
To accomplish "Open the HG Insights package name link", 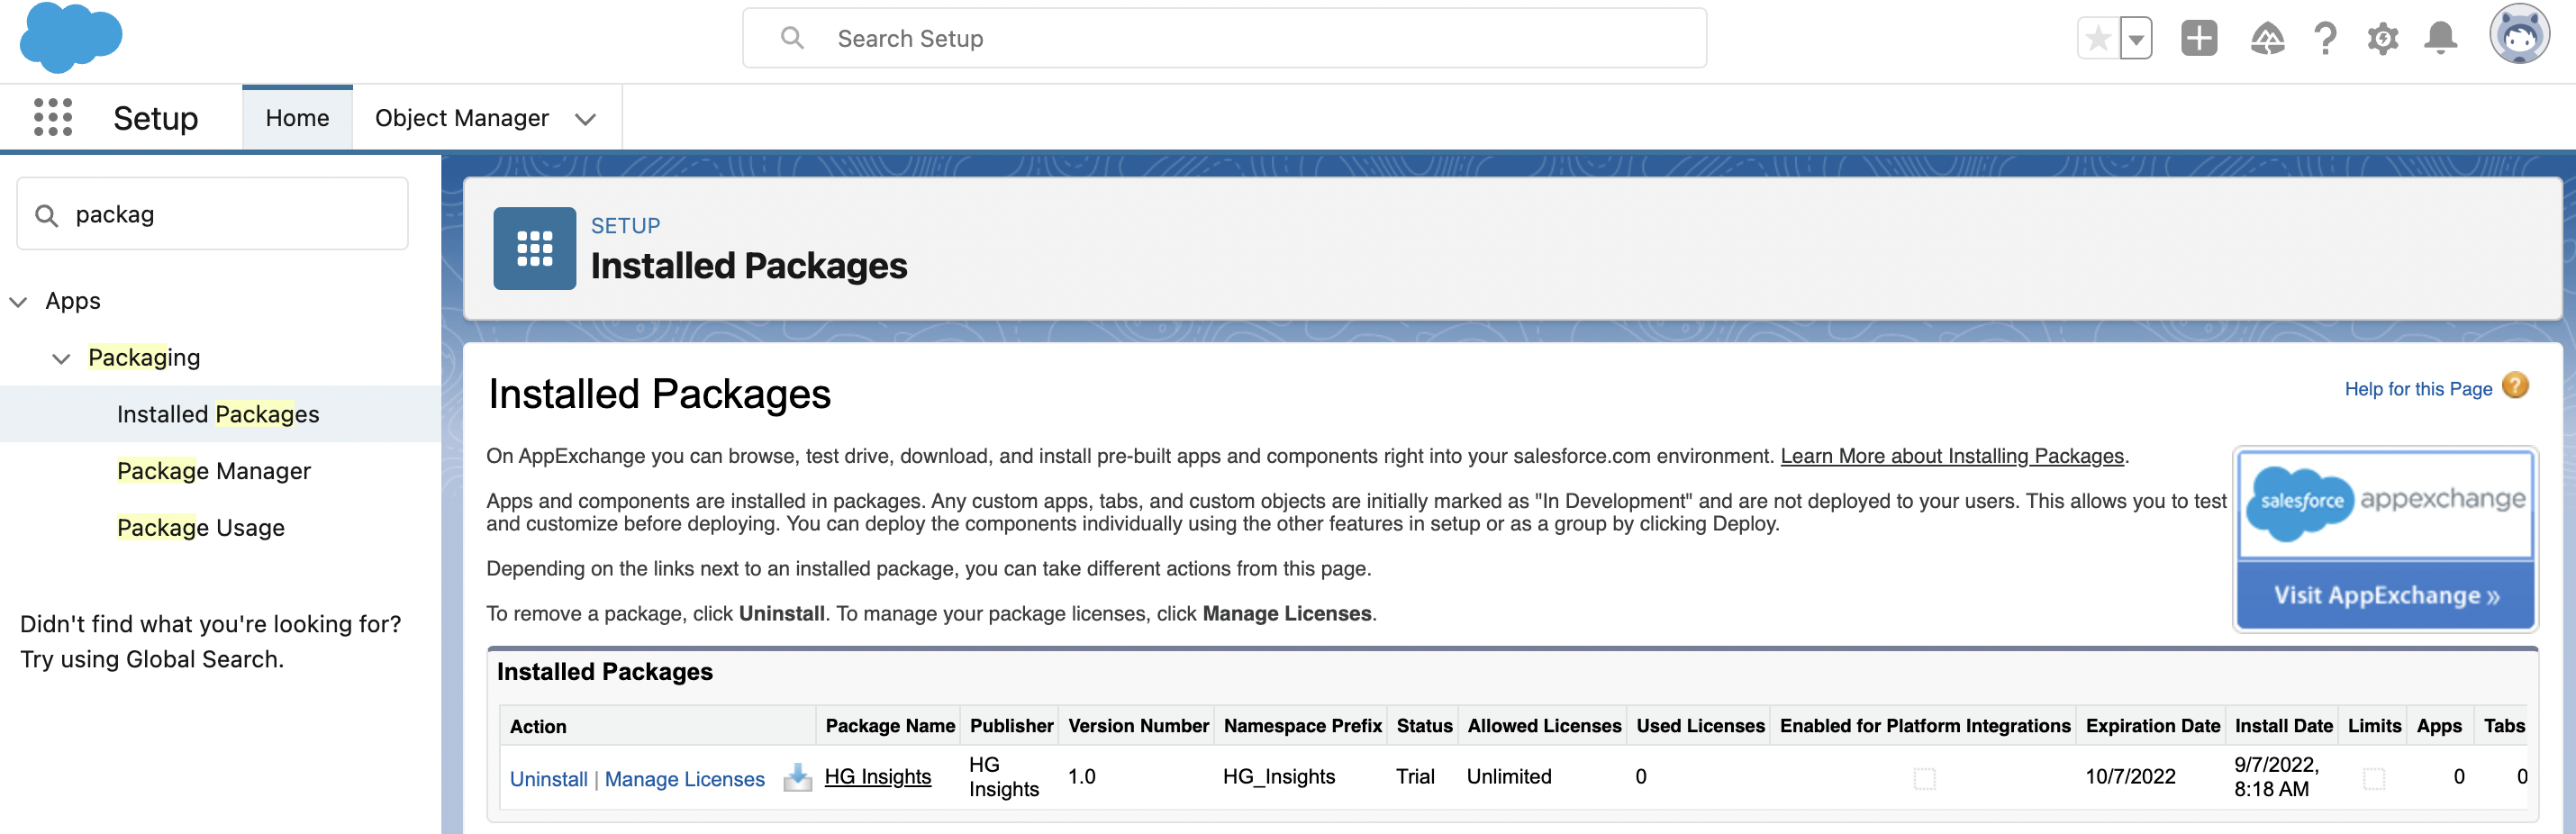I will 877,776.
